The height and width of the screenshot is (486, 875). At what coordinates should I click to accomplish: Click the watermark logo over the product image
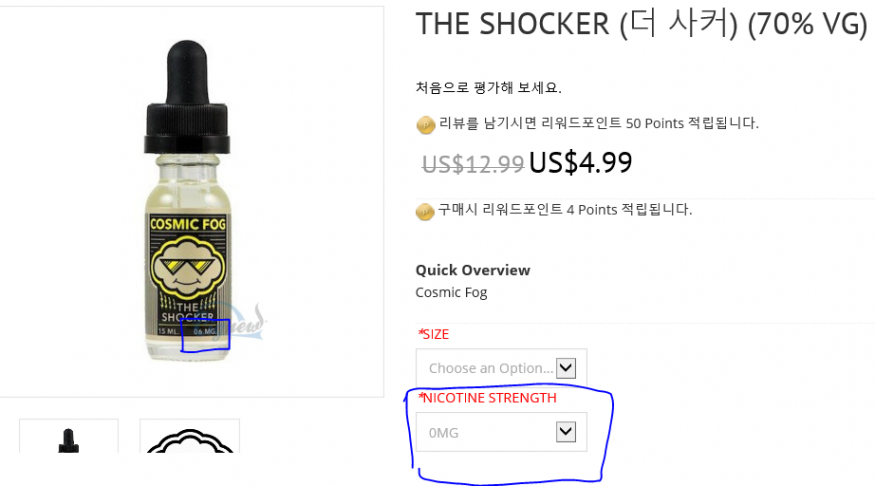tap(240, 322)
